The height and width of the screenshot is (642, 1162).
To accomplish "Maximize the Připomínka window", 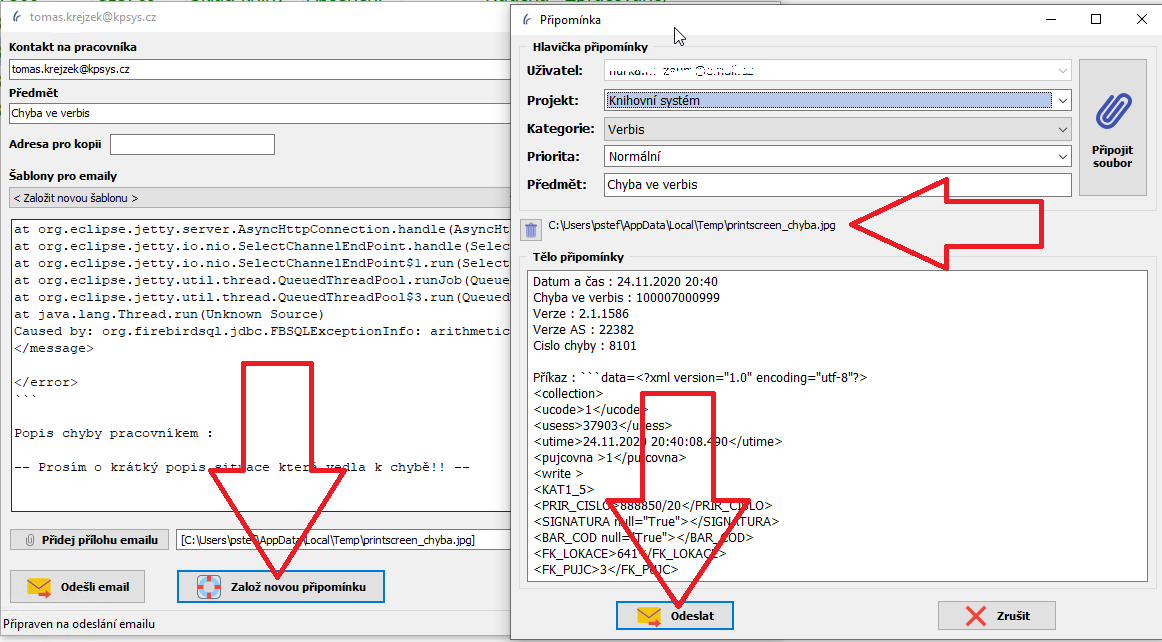I will coord(1096,19).
